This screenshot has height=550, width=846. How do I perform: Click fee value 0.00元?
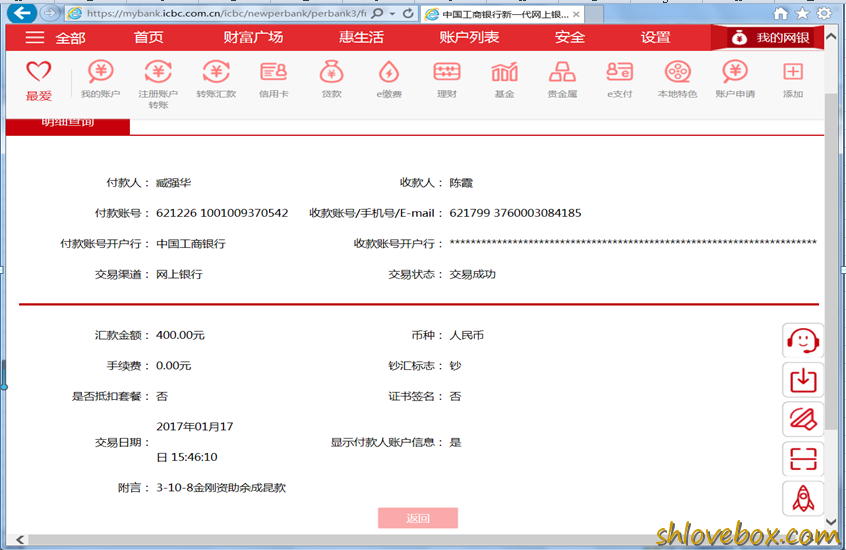click(174, 366)
